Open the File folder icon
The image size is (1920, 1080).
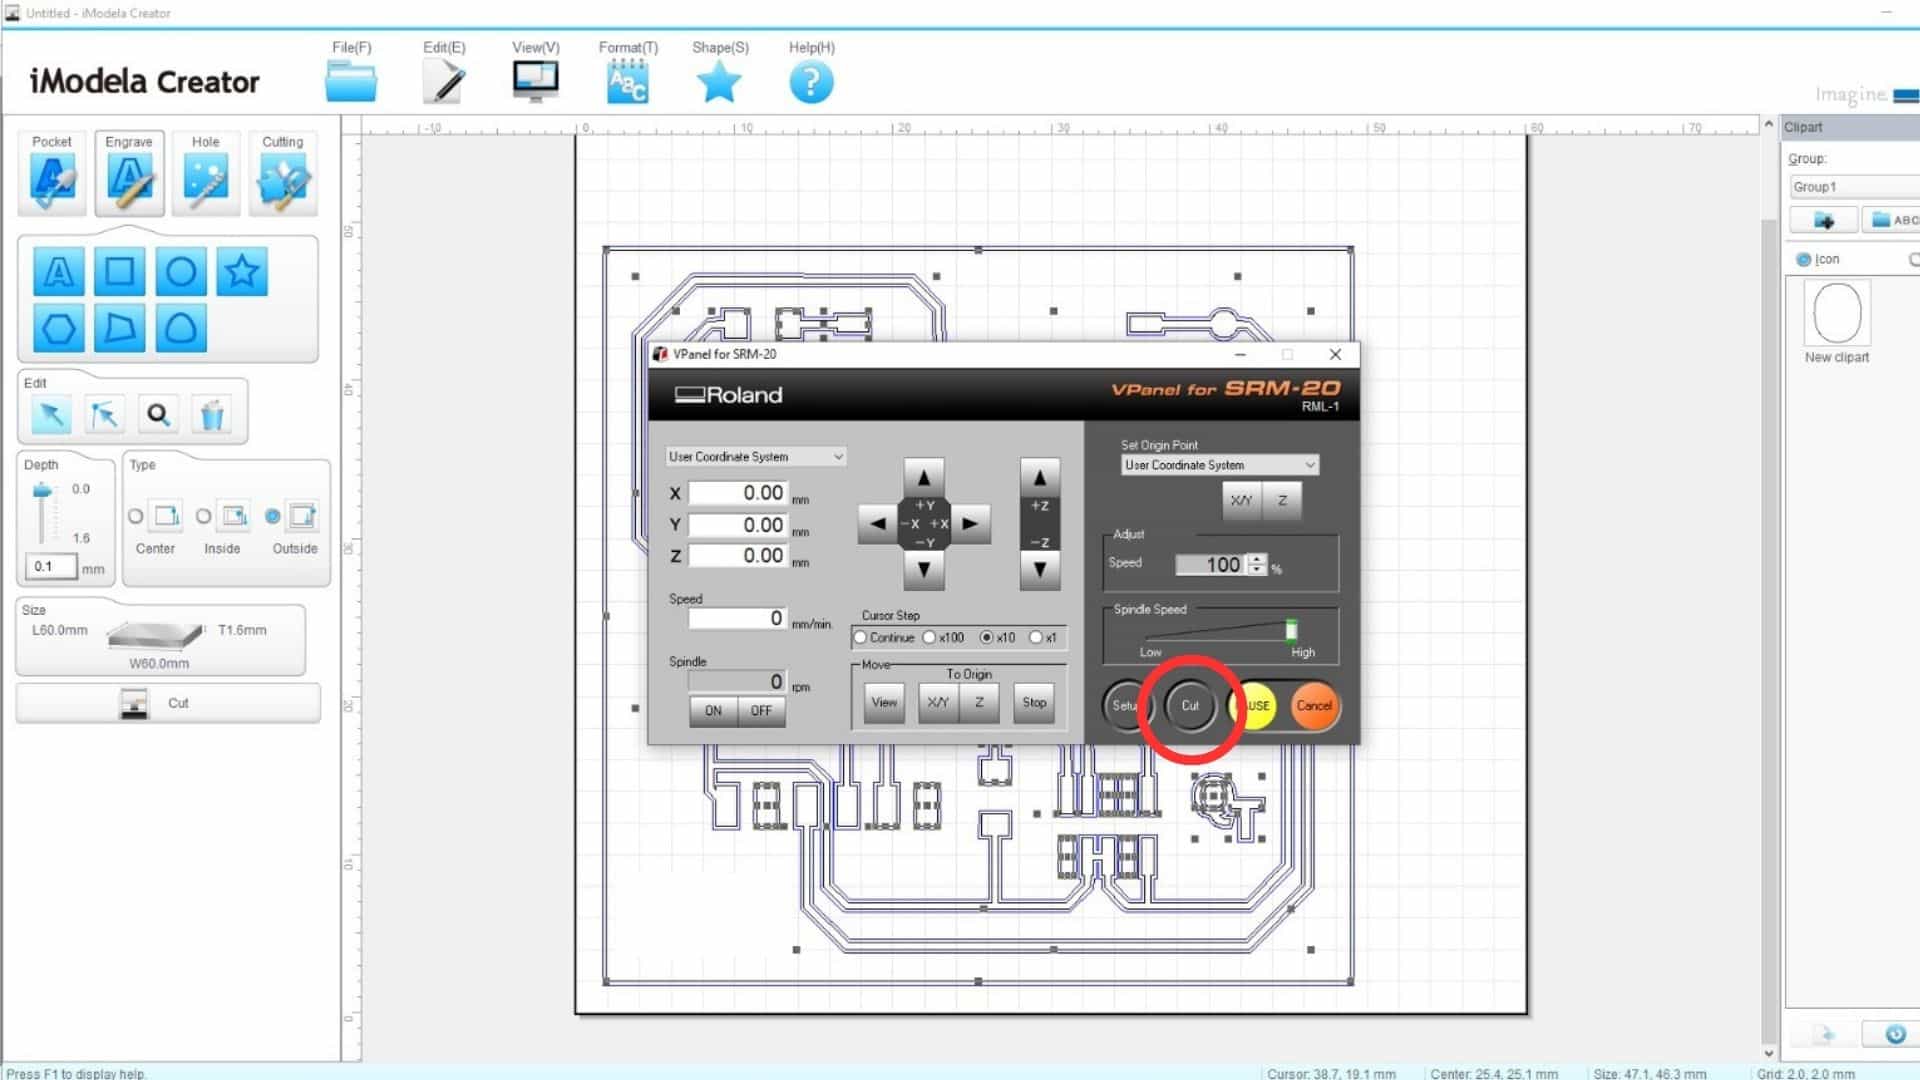[351, 82]
